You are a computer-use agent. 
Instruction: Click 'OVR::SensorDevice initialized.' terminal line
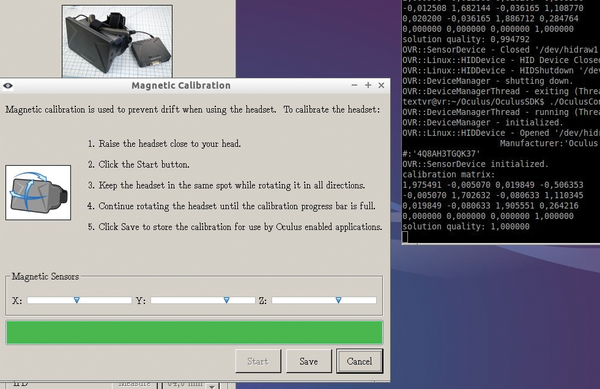point(475,164)
